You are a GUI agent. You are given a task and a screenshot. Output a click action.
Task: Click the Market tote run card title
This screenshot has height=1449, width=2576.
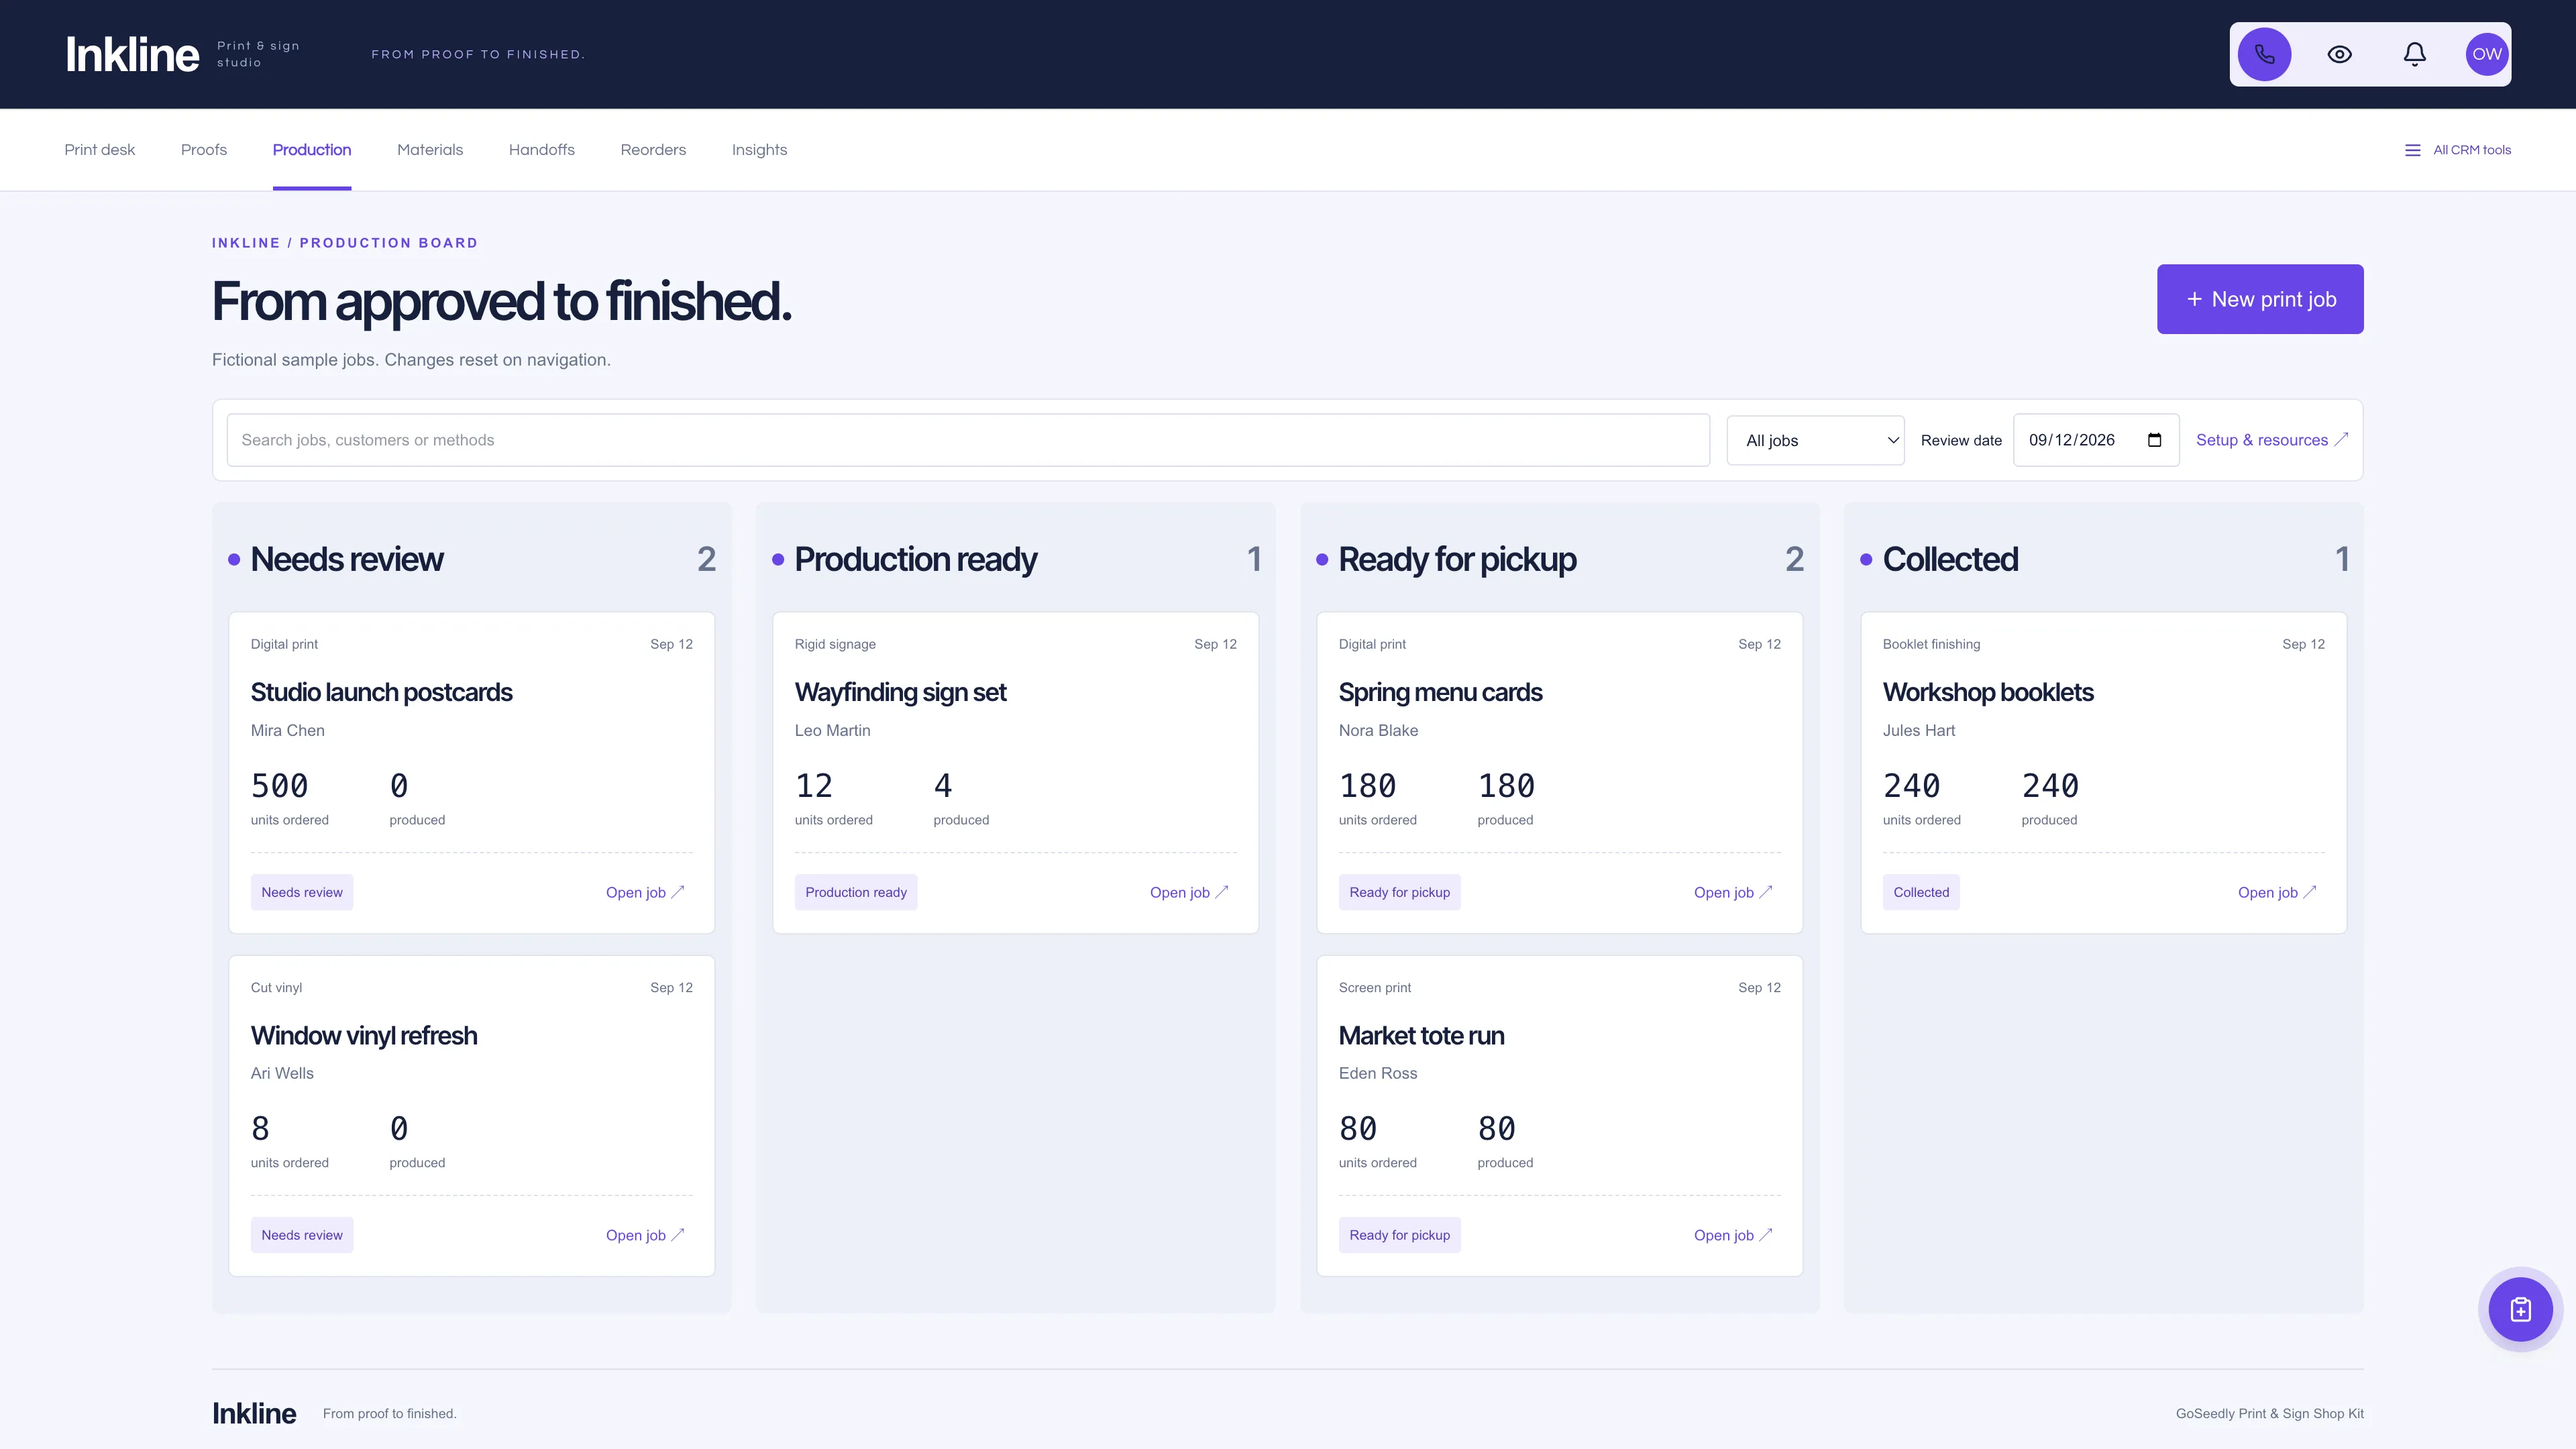click(1421, 1035)
